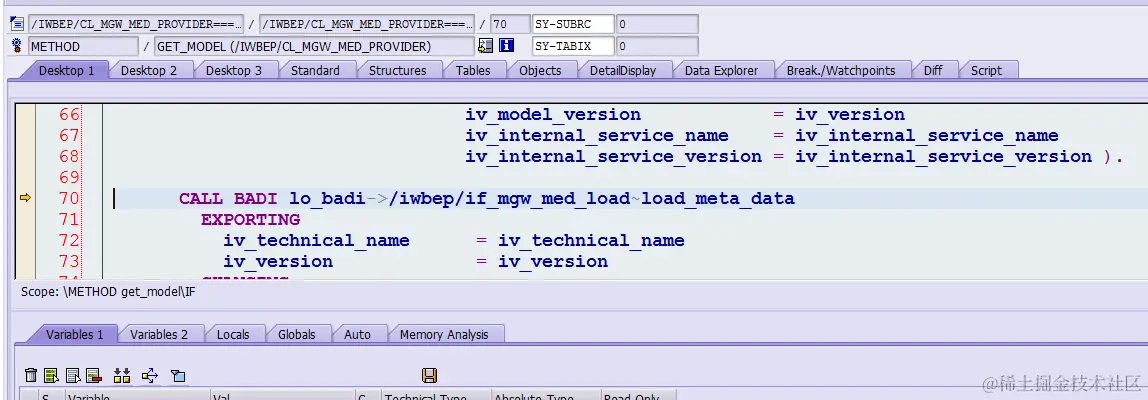Click line number 73 in the gutter
The image size is (1148, 400).
[x=69, y=262]
